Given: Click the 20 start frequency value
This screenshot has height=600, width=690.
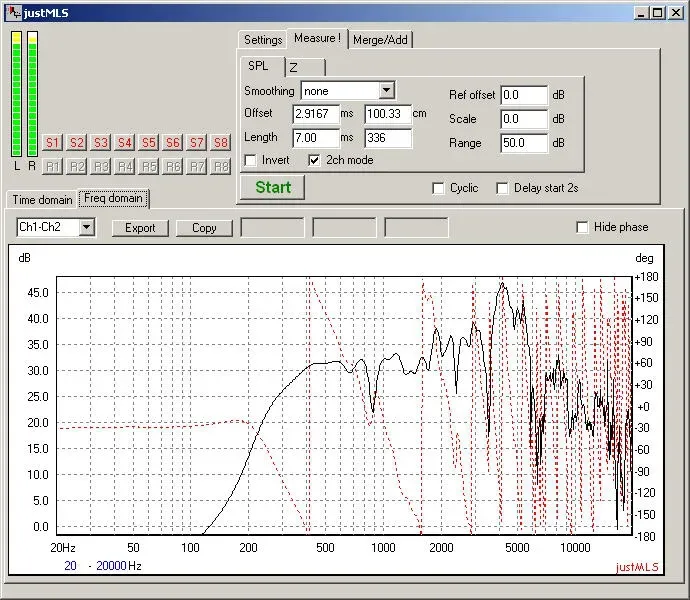Looking at the screenshot, I should point(70,566).
